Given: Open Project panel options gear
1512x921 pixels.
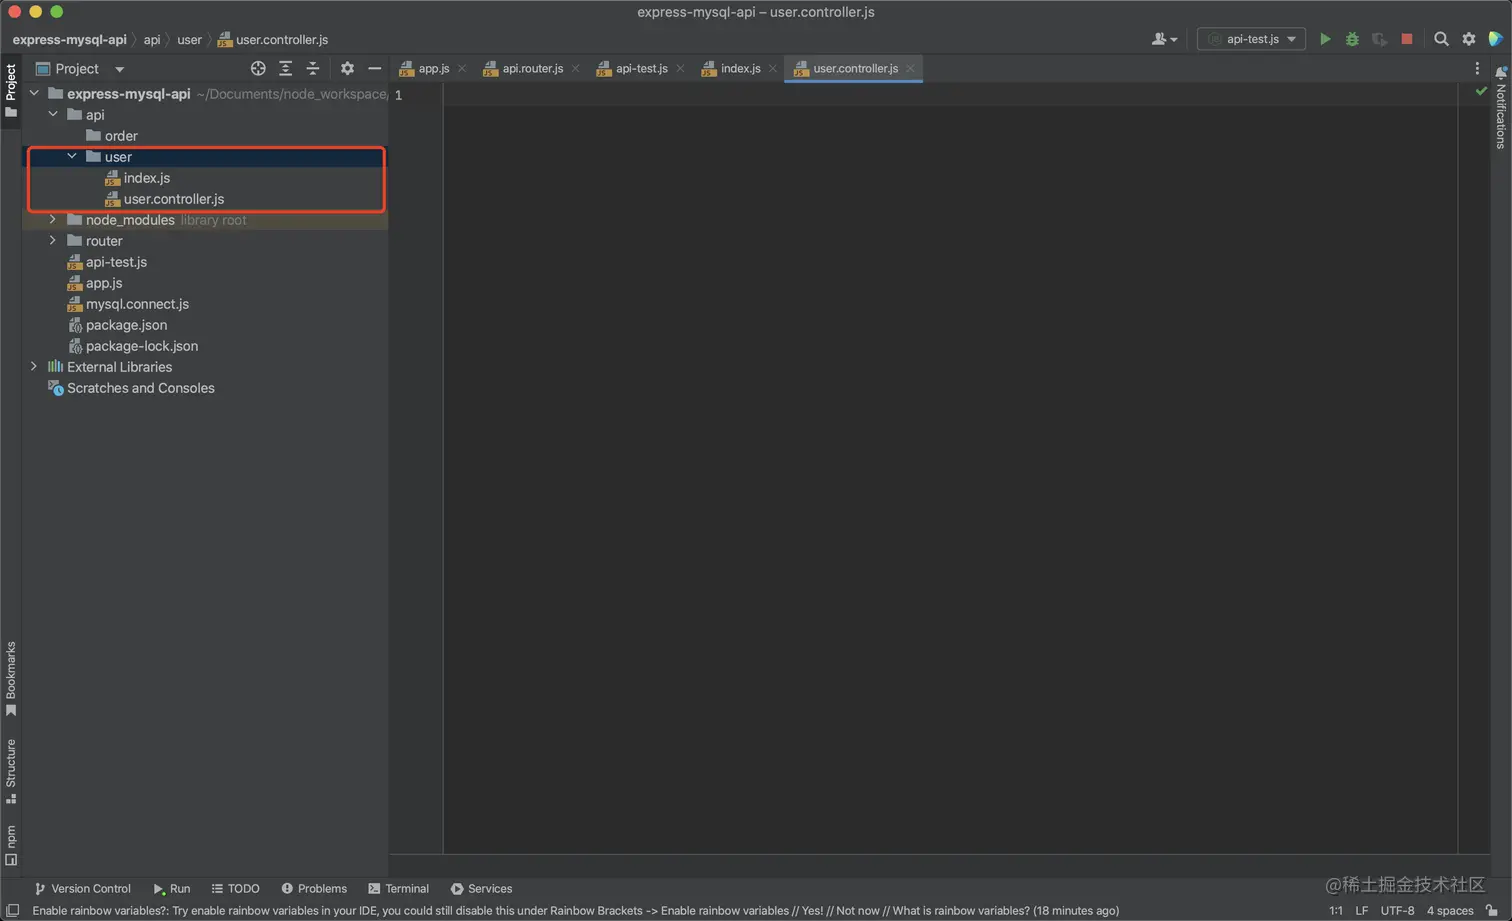Looking at the screenshot, I should click(347, 68).
